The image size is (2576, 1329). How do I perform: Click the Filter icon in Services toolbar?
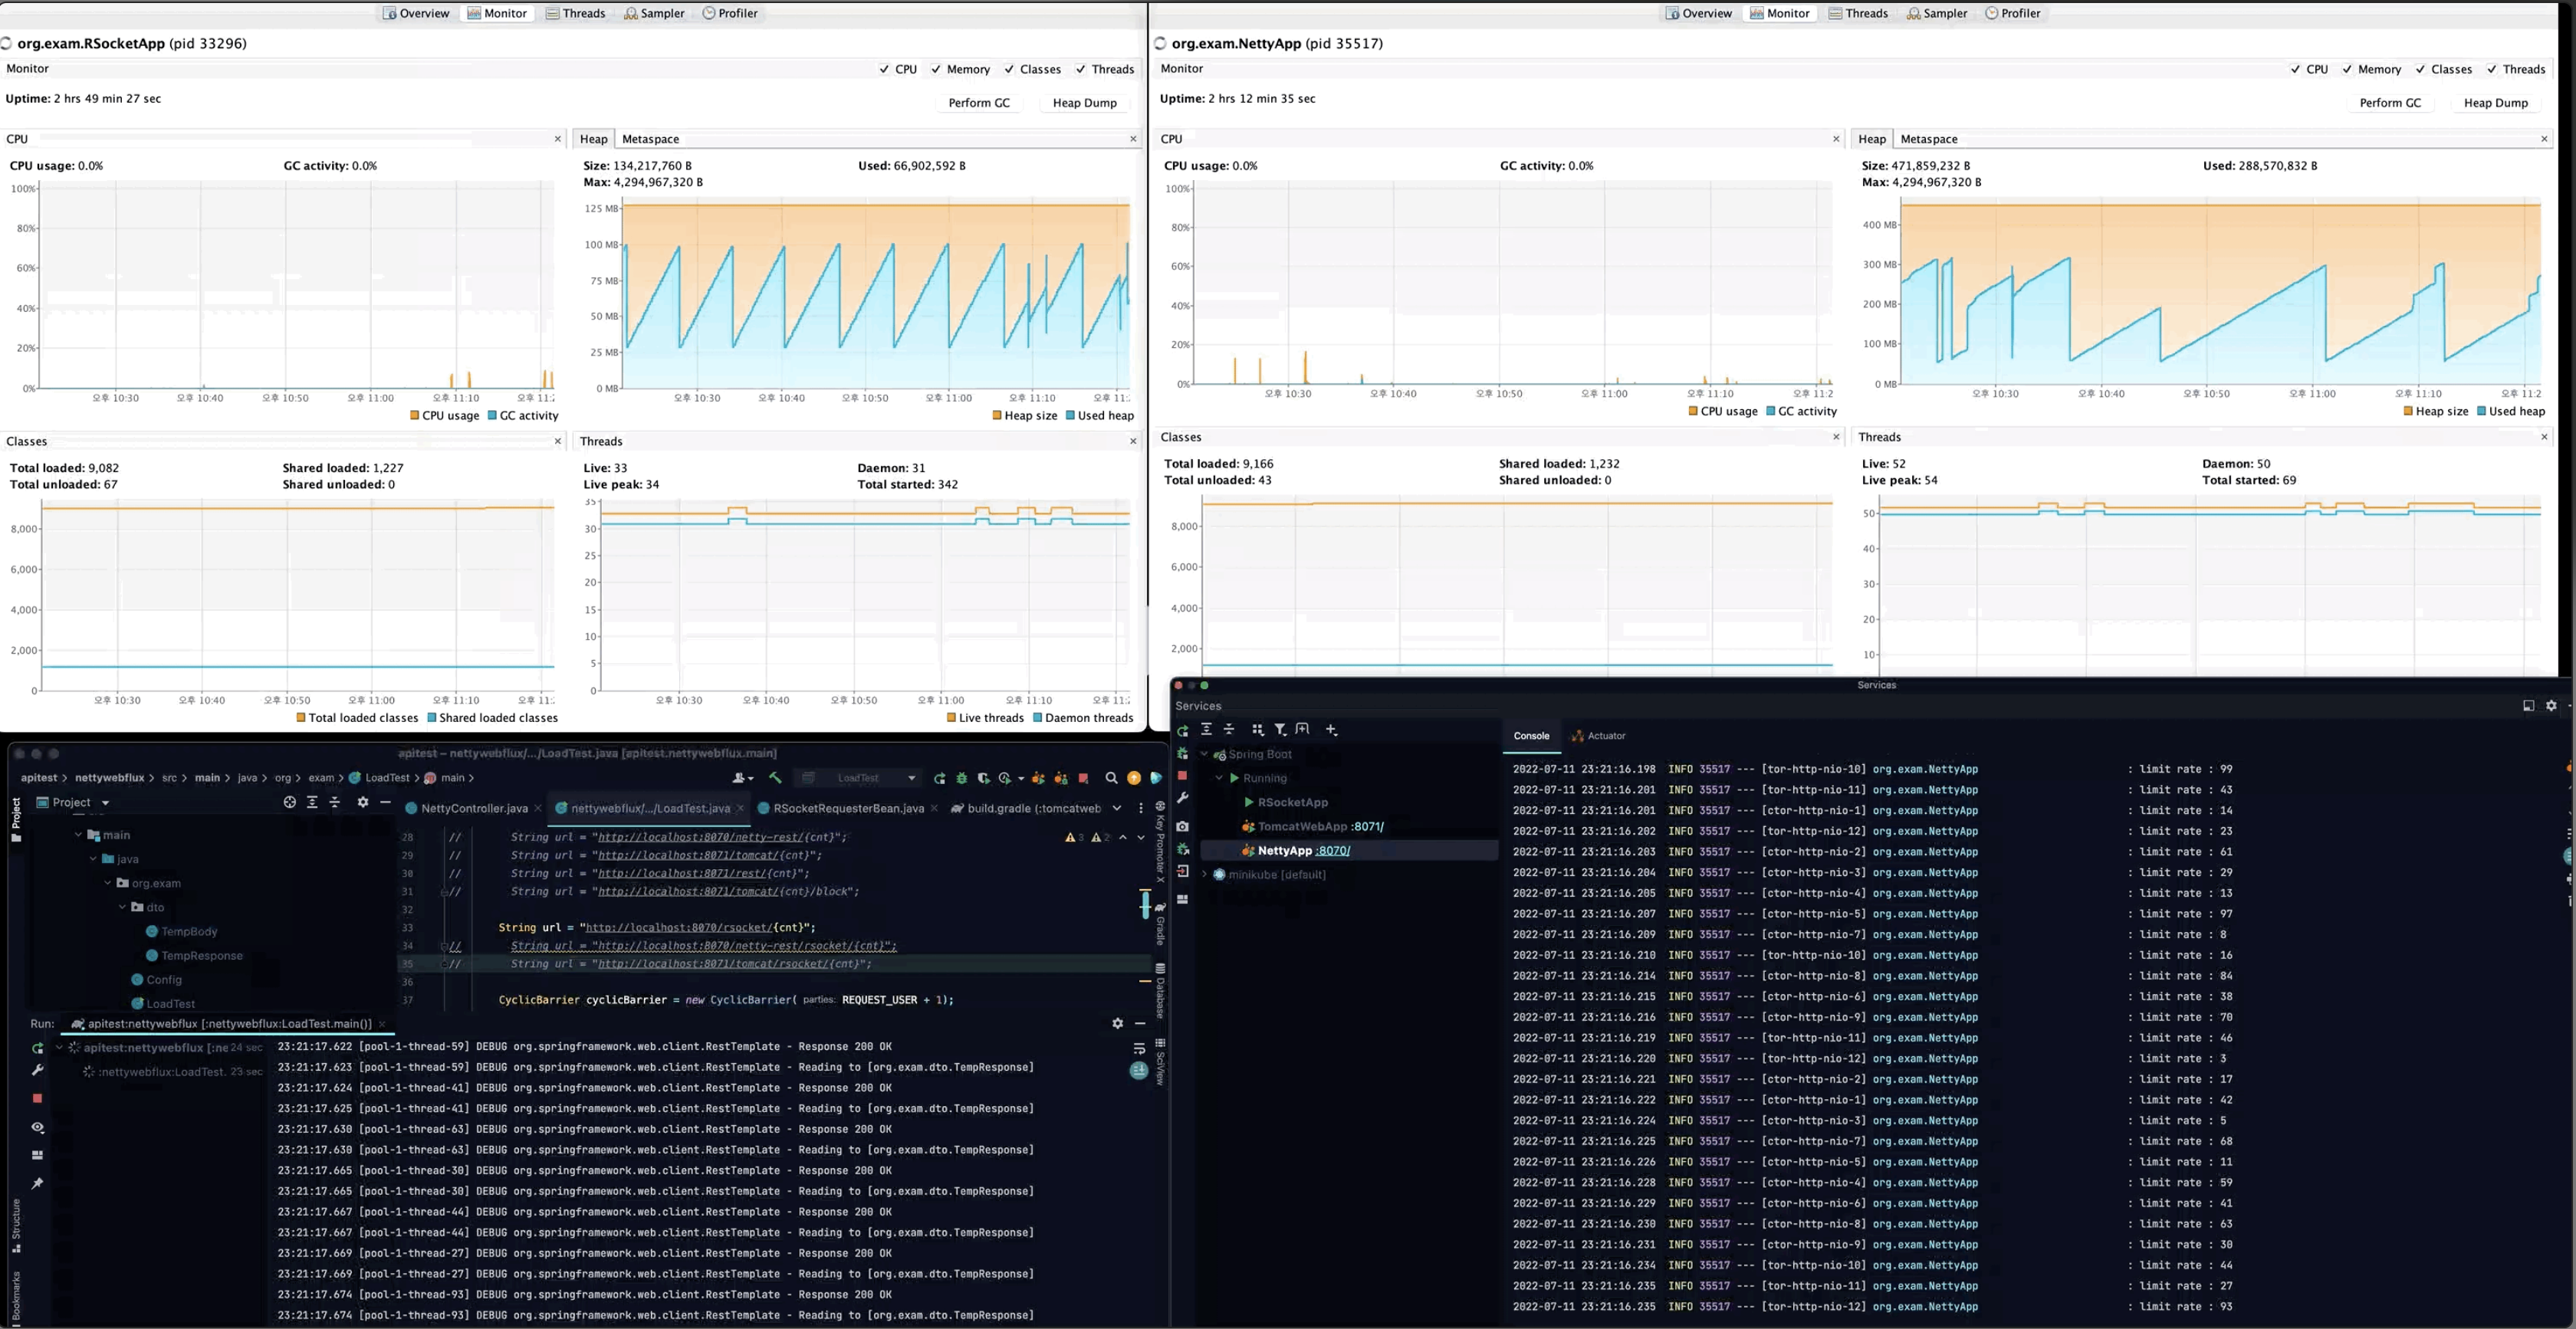(x=1280, y=730)
